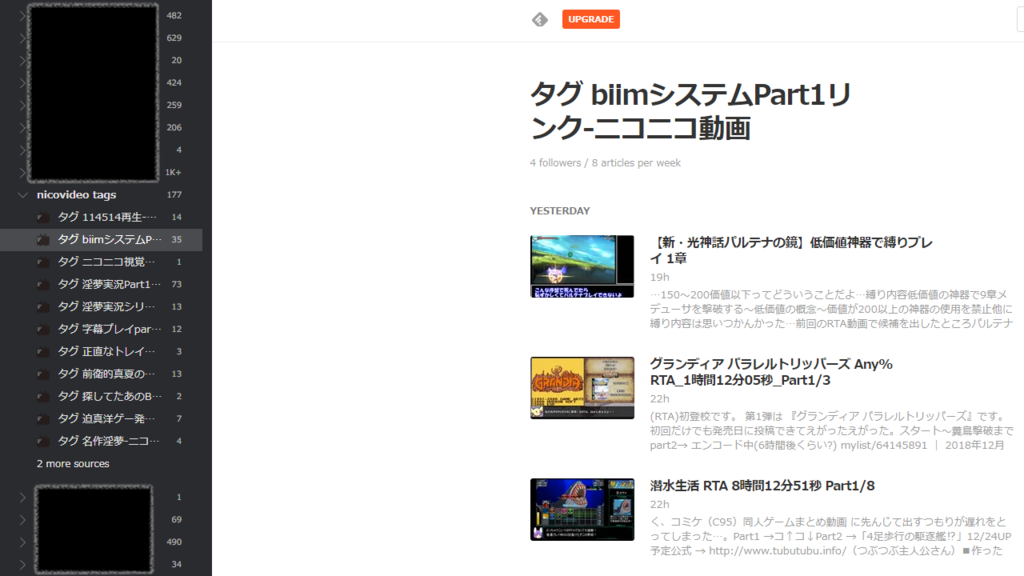Expand the lower hidden category with 69 unread
Image resolution: width=1024 pixels, height=576 pixels.
point(23,520)
